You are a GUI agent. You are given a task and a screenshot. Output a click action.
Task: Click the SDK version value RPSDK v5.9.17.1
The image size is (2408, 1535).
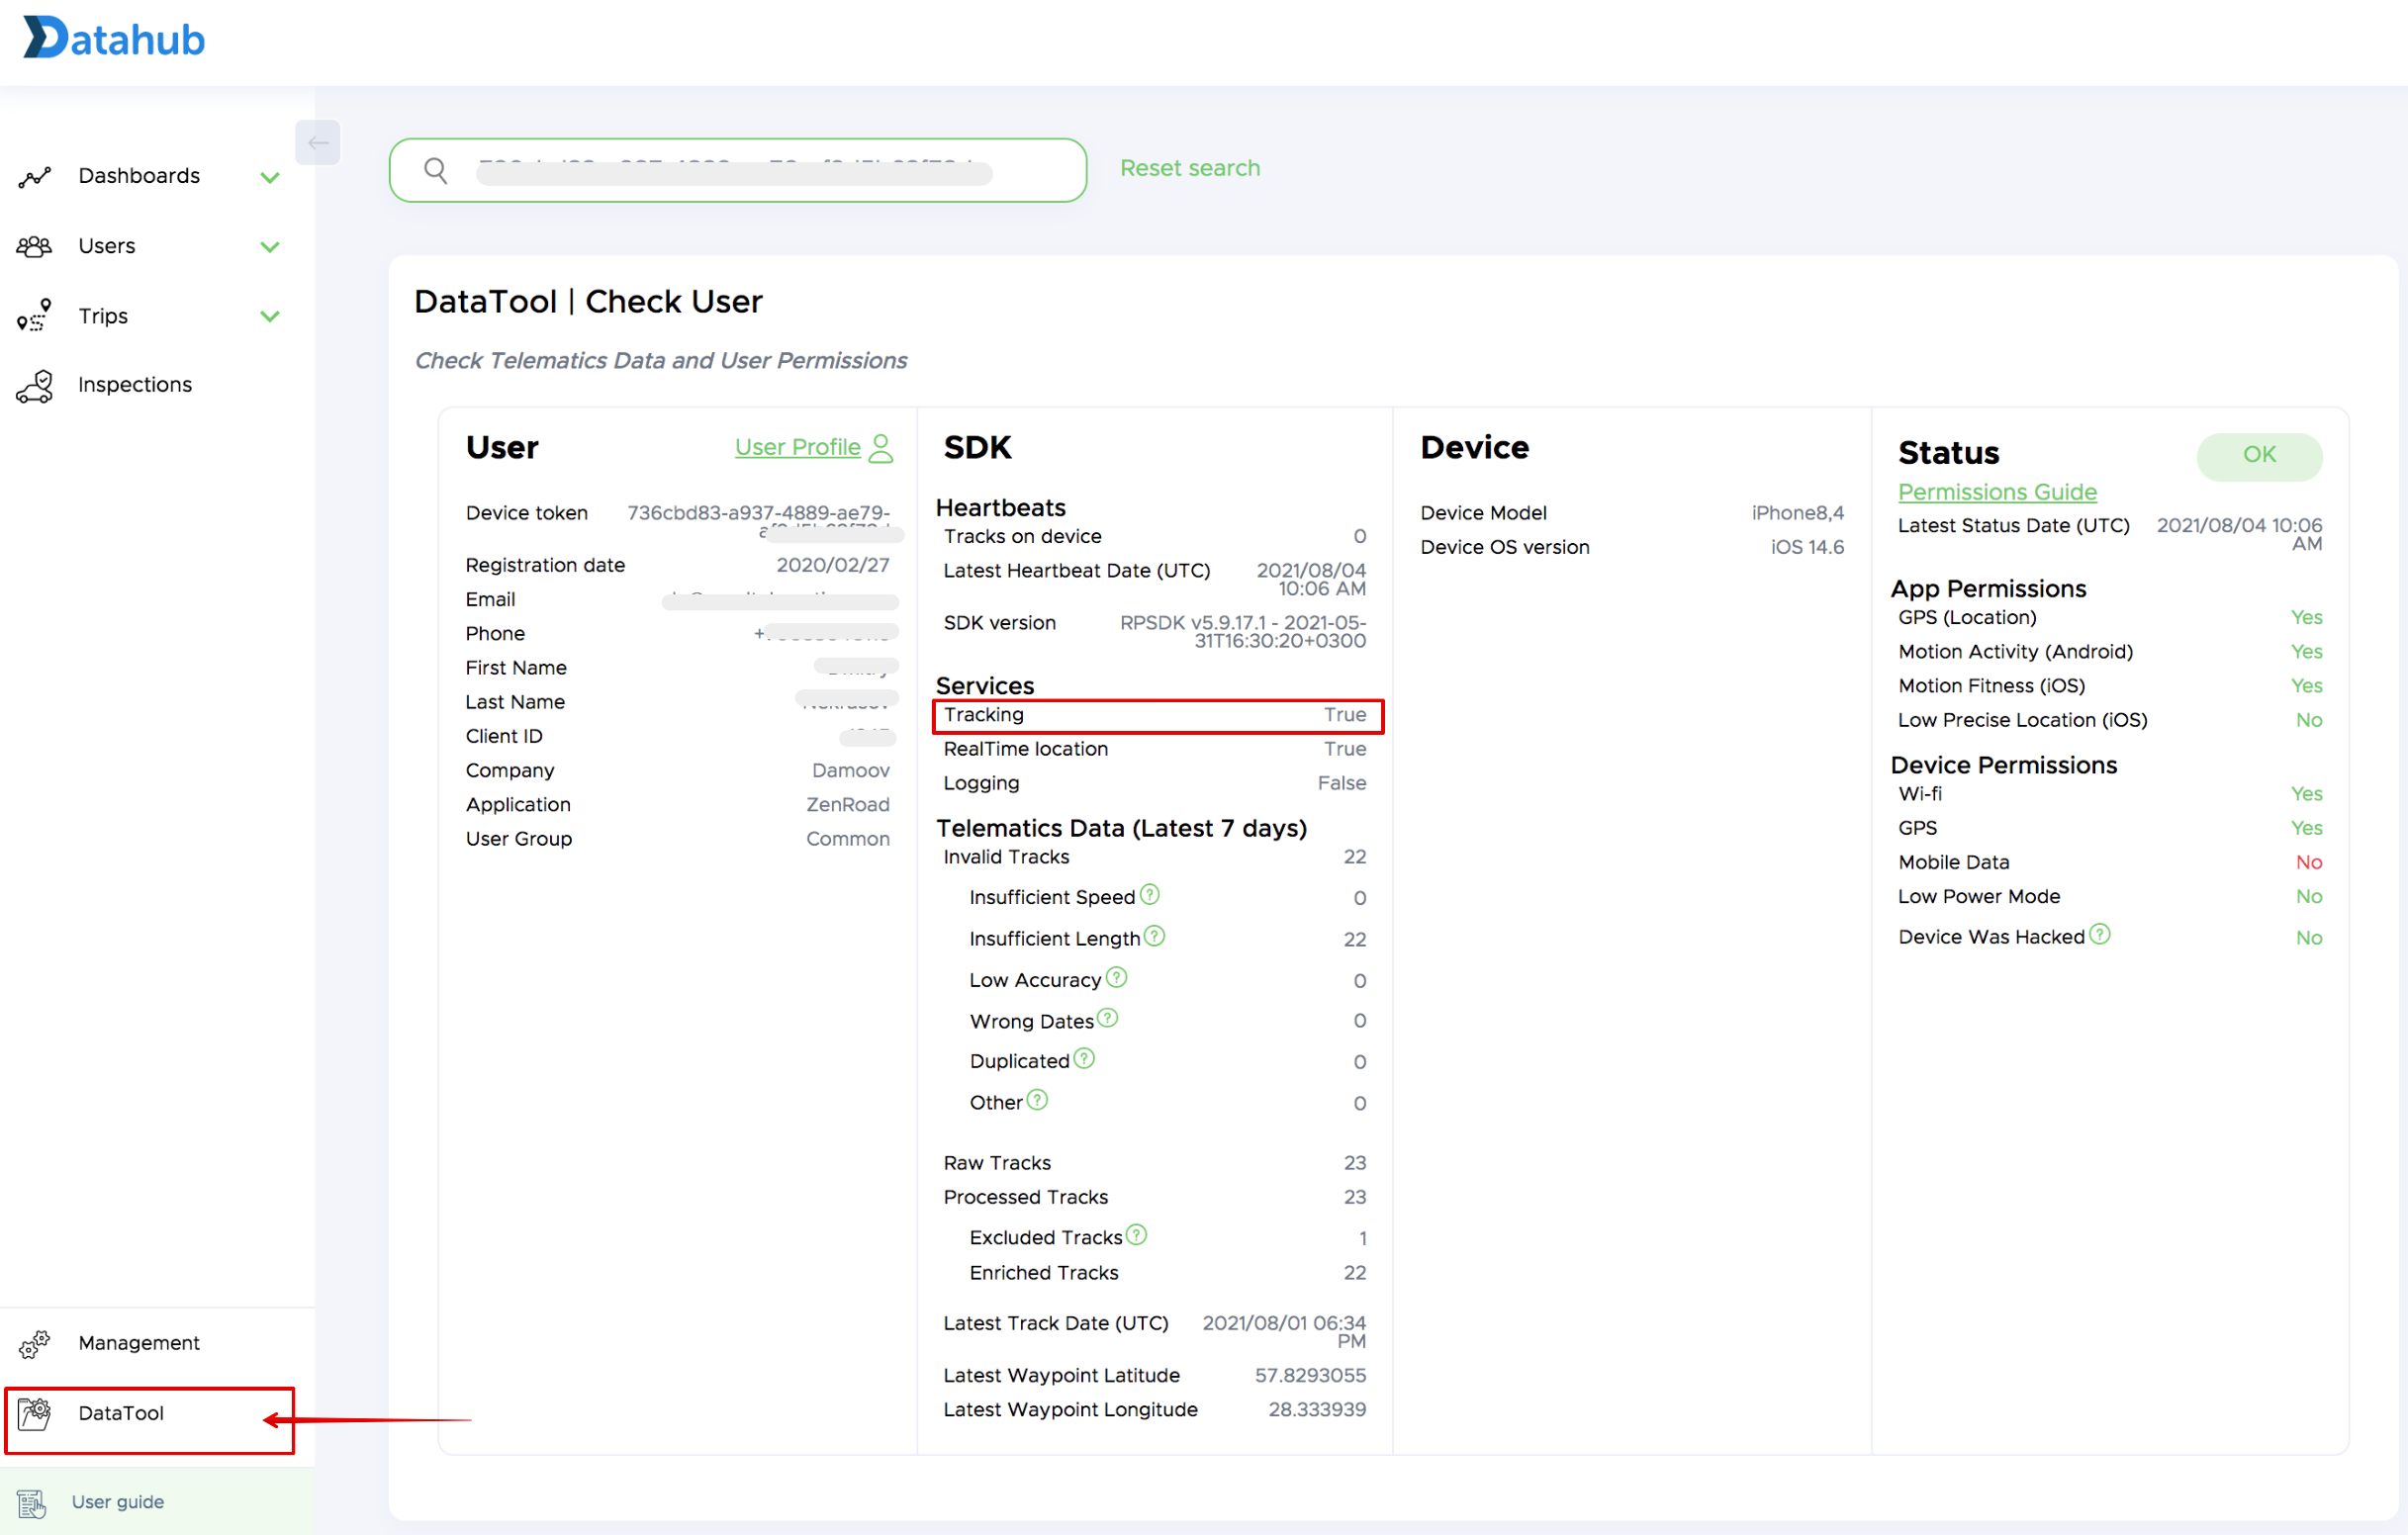click(1243, 632)
